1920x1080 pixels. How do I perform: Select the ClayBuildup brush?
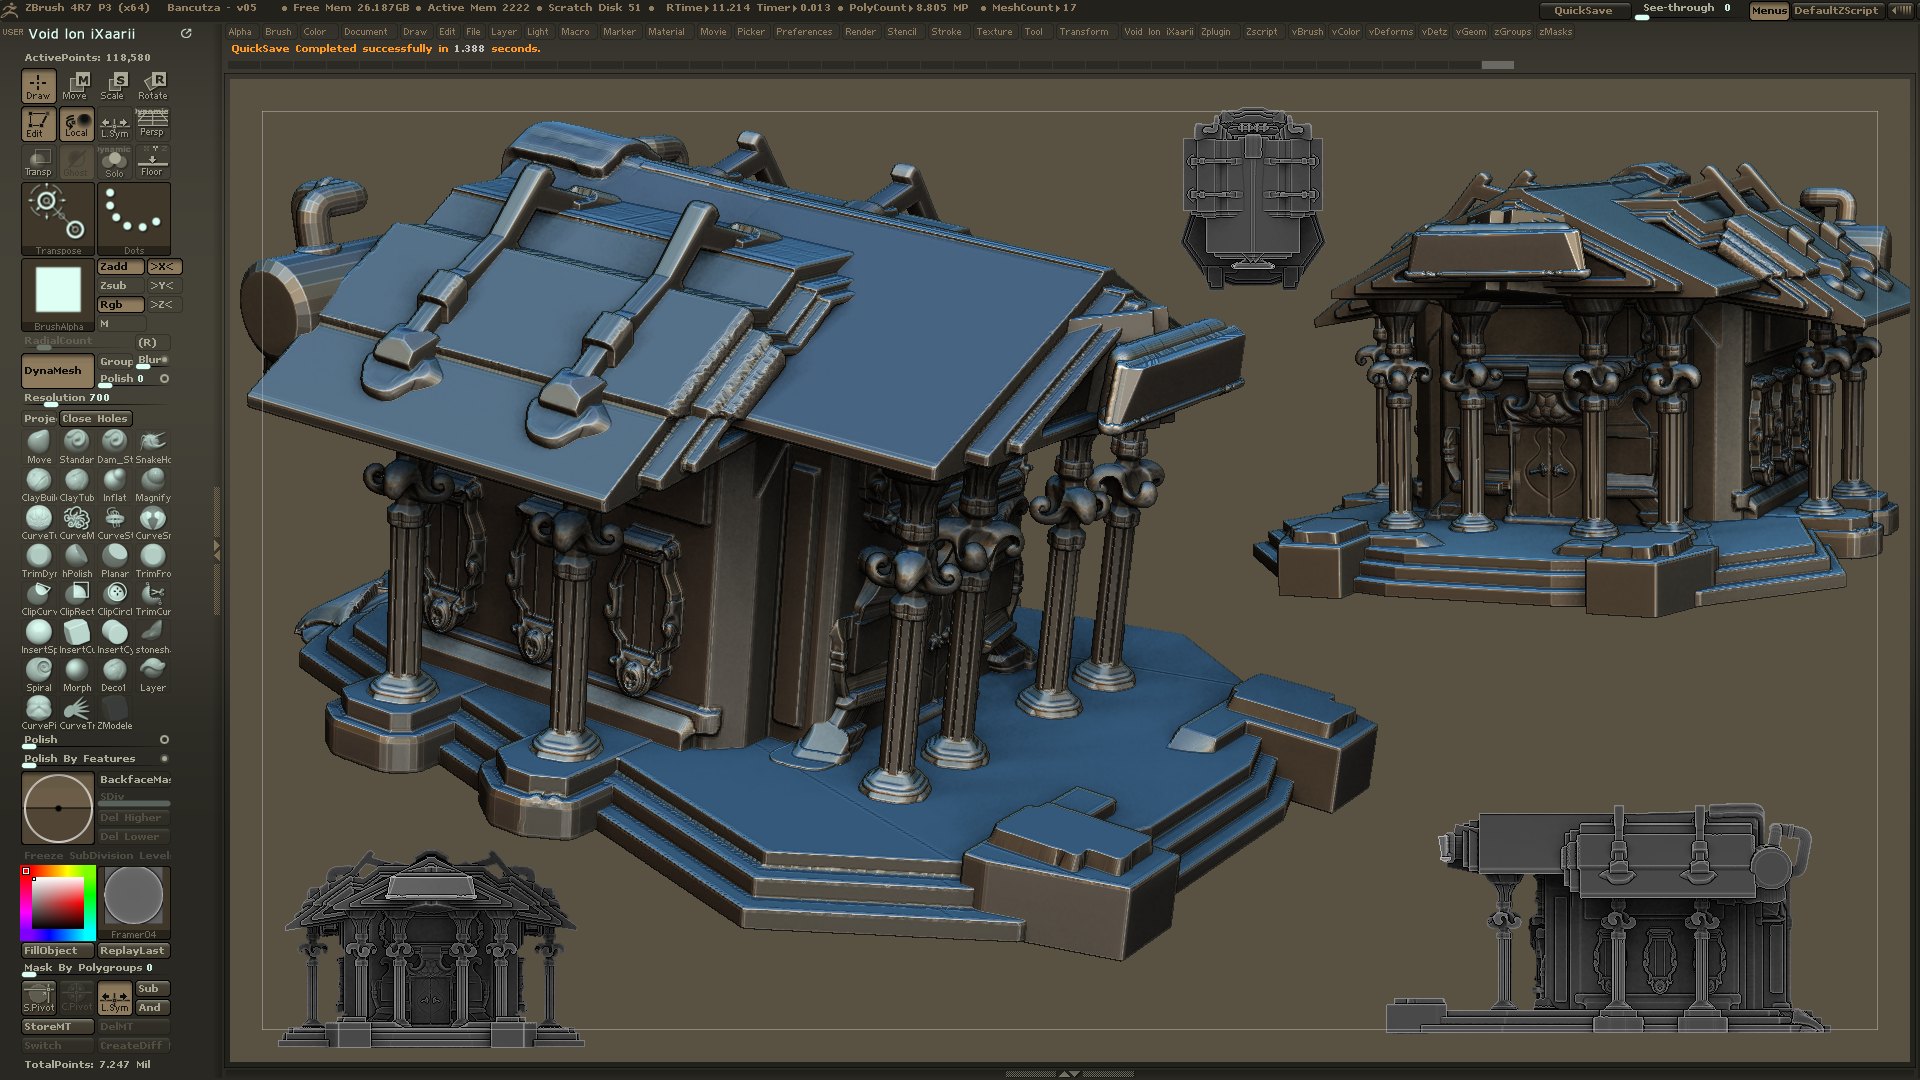39,481
